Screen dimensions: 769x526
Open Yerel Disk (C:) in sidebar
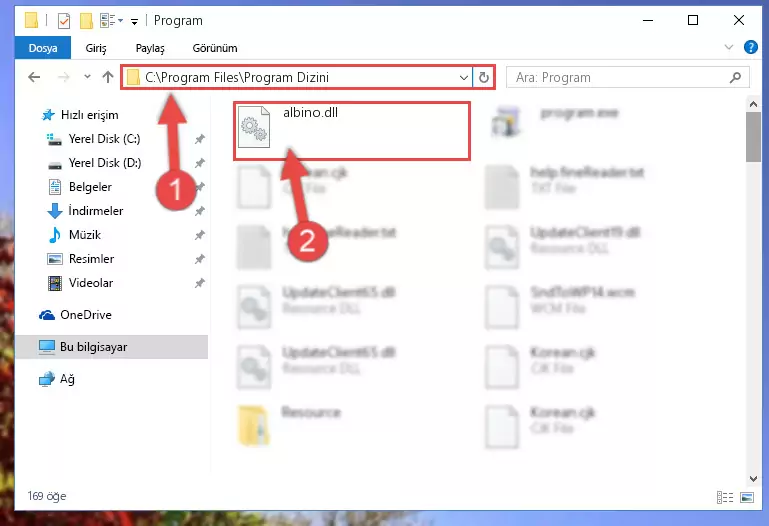click(104, 139)
